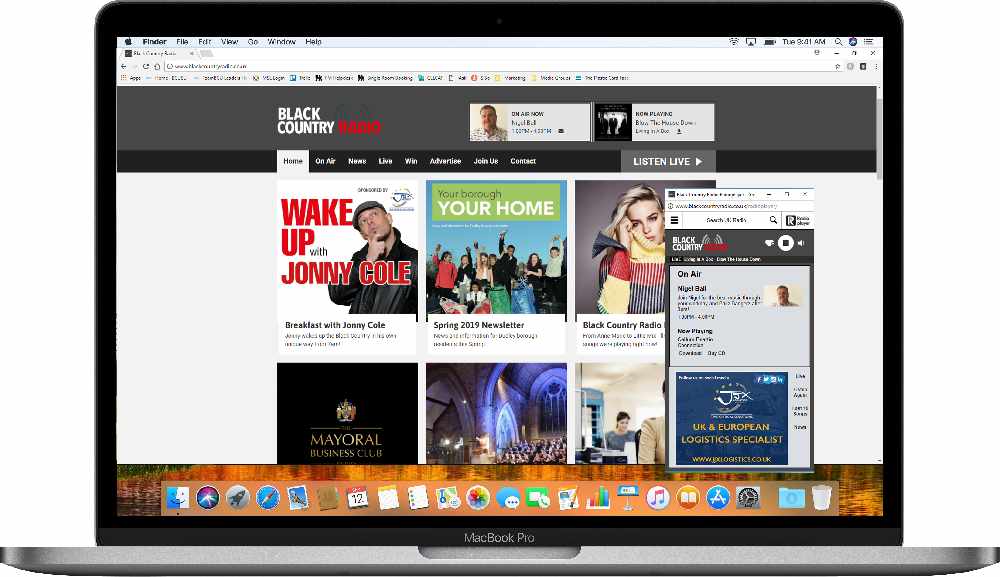Open the Photos app in dock
The width and height of the screenshot is (1000, 577).
pos(478,498)
